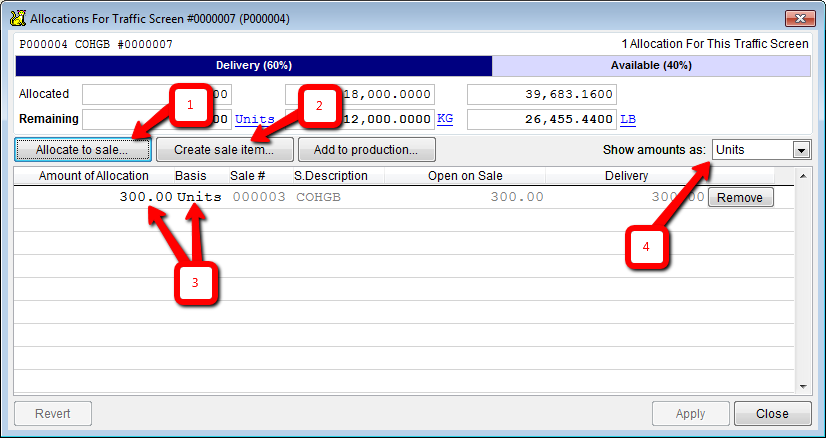This screenshot has width=826, height=438.
Task: Click the S.Description column header
Action: tap(331, 176)
